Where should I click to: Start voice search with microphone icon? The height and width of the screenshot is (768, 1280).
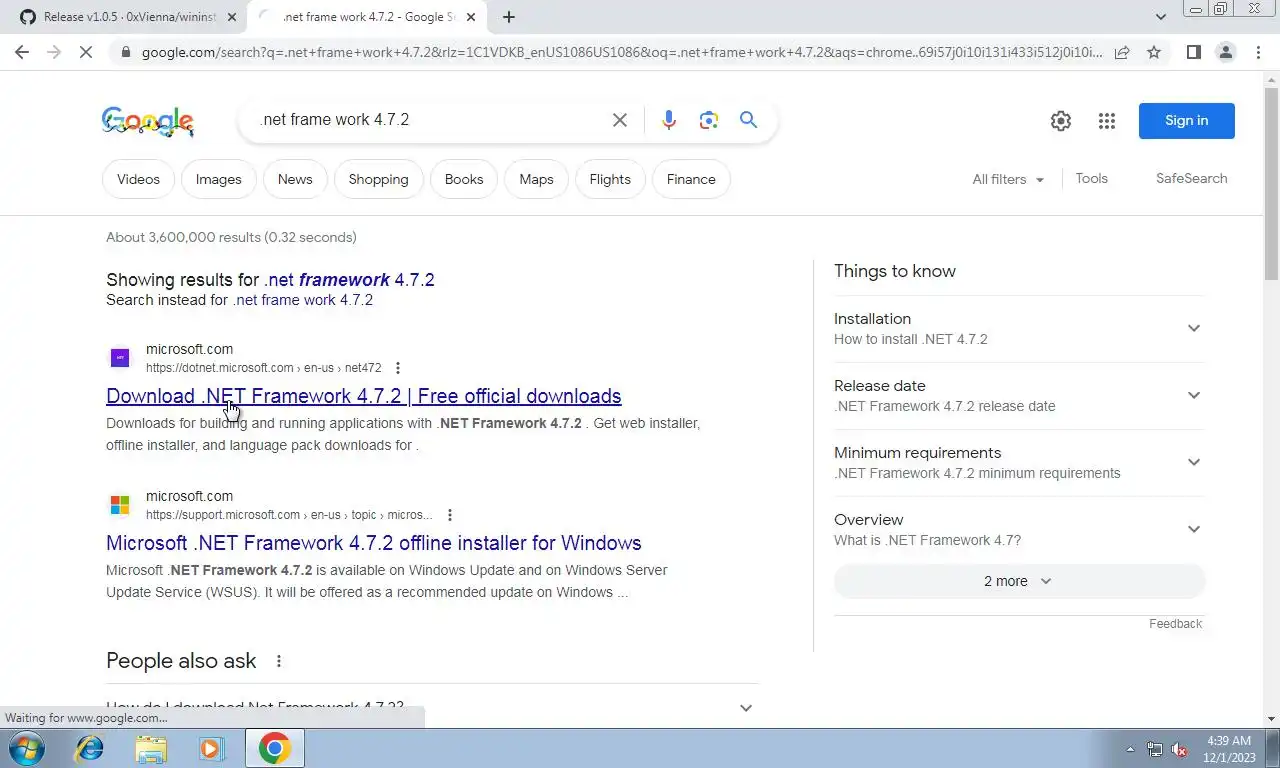coord(669,120)
